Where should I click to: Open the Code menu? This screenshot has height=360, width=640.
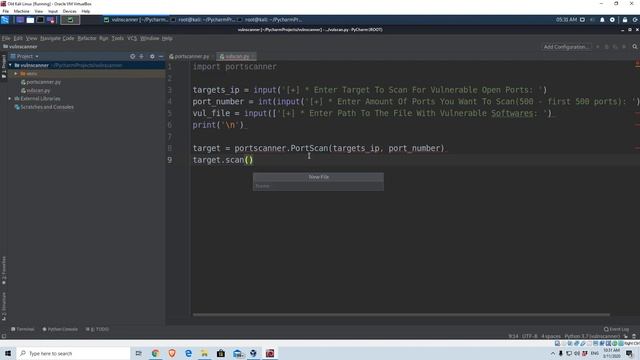(x=68, y=38)
